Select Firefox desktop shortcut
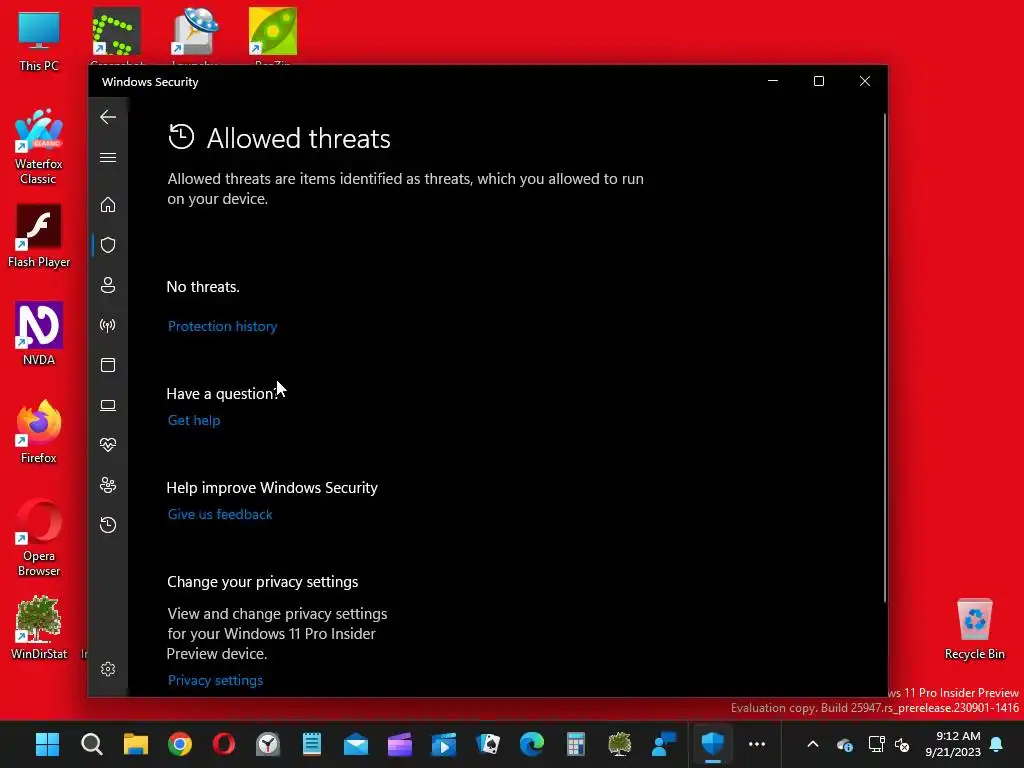This screenshot has width=1024, height=768. [x=39, y=432]
